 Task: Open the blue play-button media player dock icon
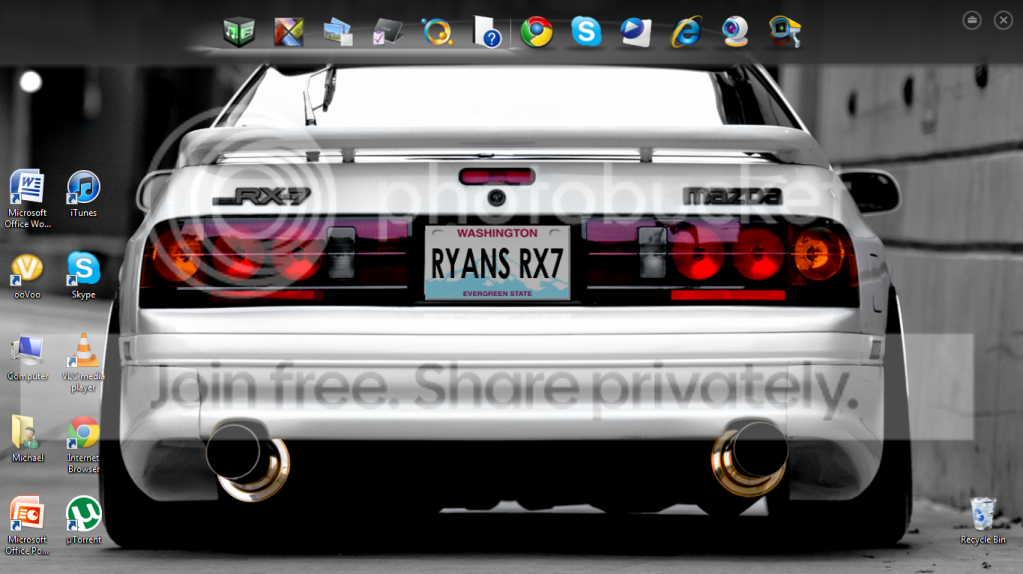(x=635, y=31)
